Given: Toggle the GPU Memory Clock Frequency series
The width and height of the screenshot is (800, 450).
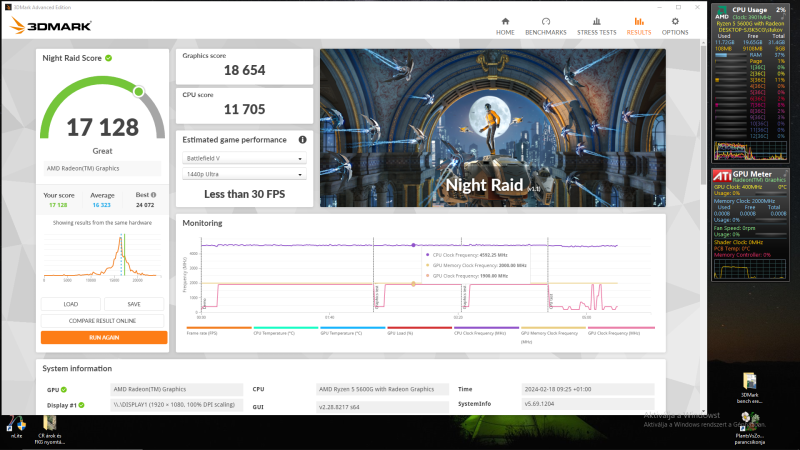Looking at the screenshot, I should pyautogui.click(x=553, y=334).
